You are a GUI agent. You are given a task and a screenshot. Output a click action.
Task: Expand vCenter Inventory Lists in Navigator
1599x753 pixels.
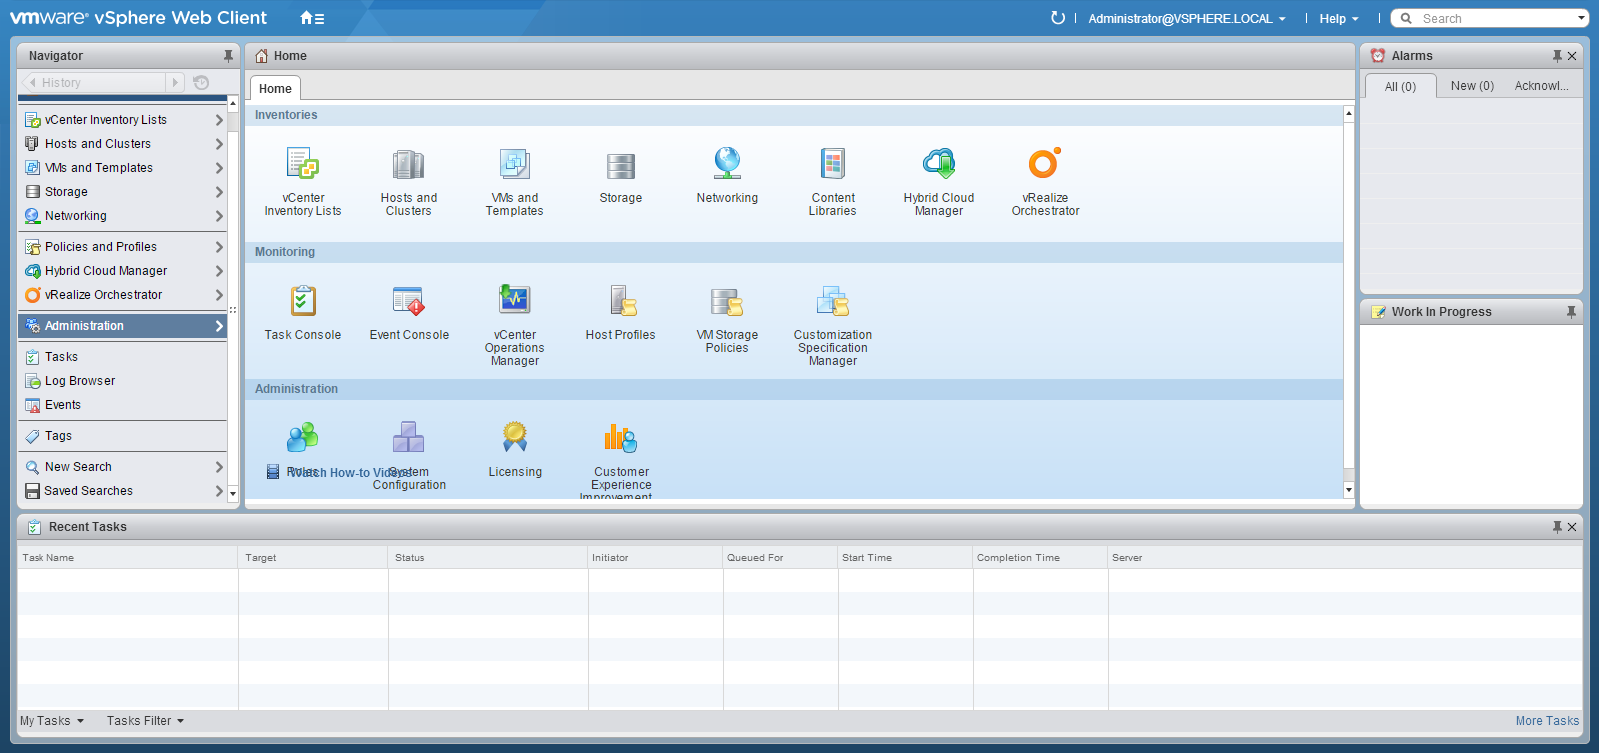coord(219,120)
